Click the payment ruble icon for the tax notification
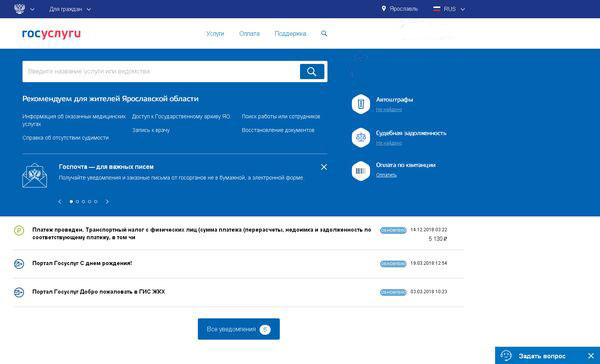The width and height of the screenshot is (600, 364). 19,230
